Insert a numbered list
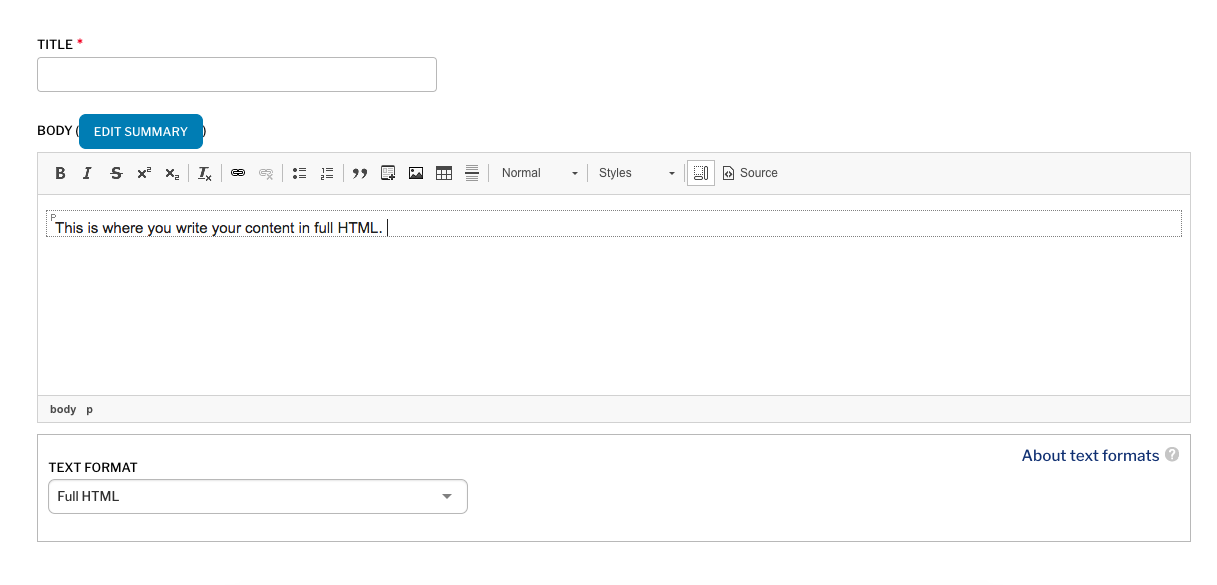The height and width of the screenshot is (585, 1217). (x=327, y=173)
